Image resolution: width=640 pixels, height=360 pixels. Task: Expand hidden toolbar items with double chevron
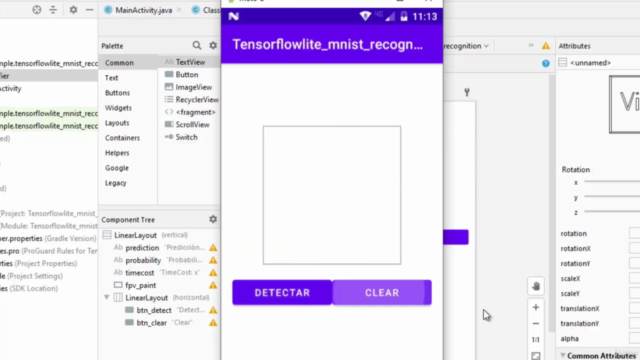[x=531, y=45]
